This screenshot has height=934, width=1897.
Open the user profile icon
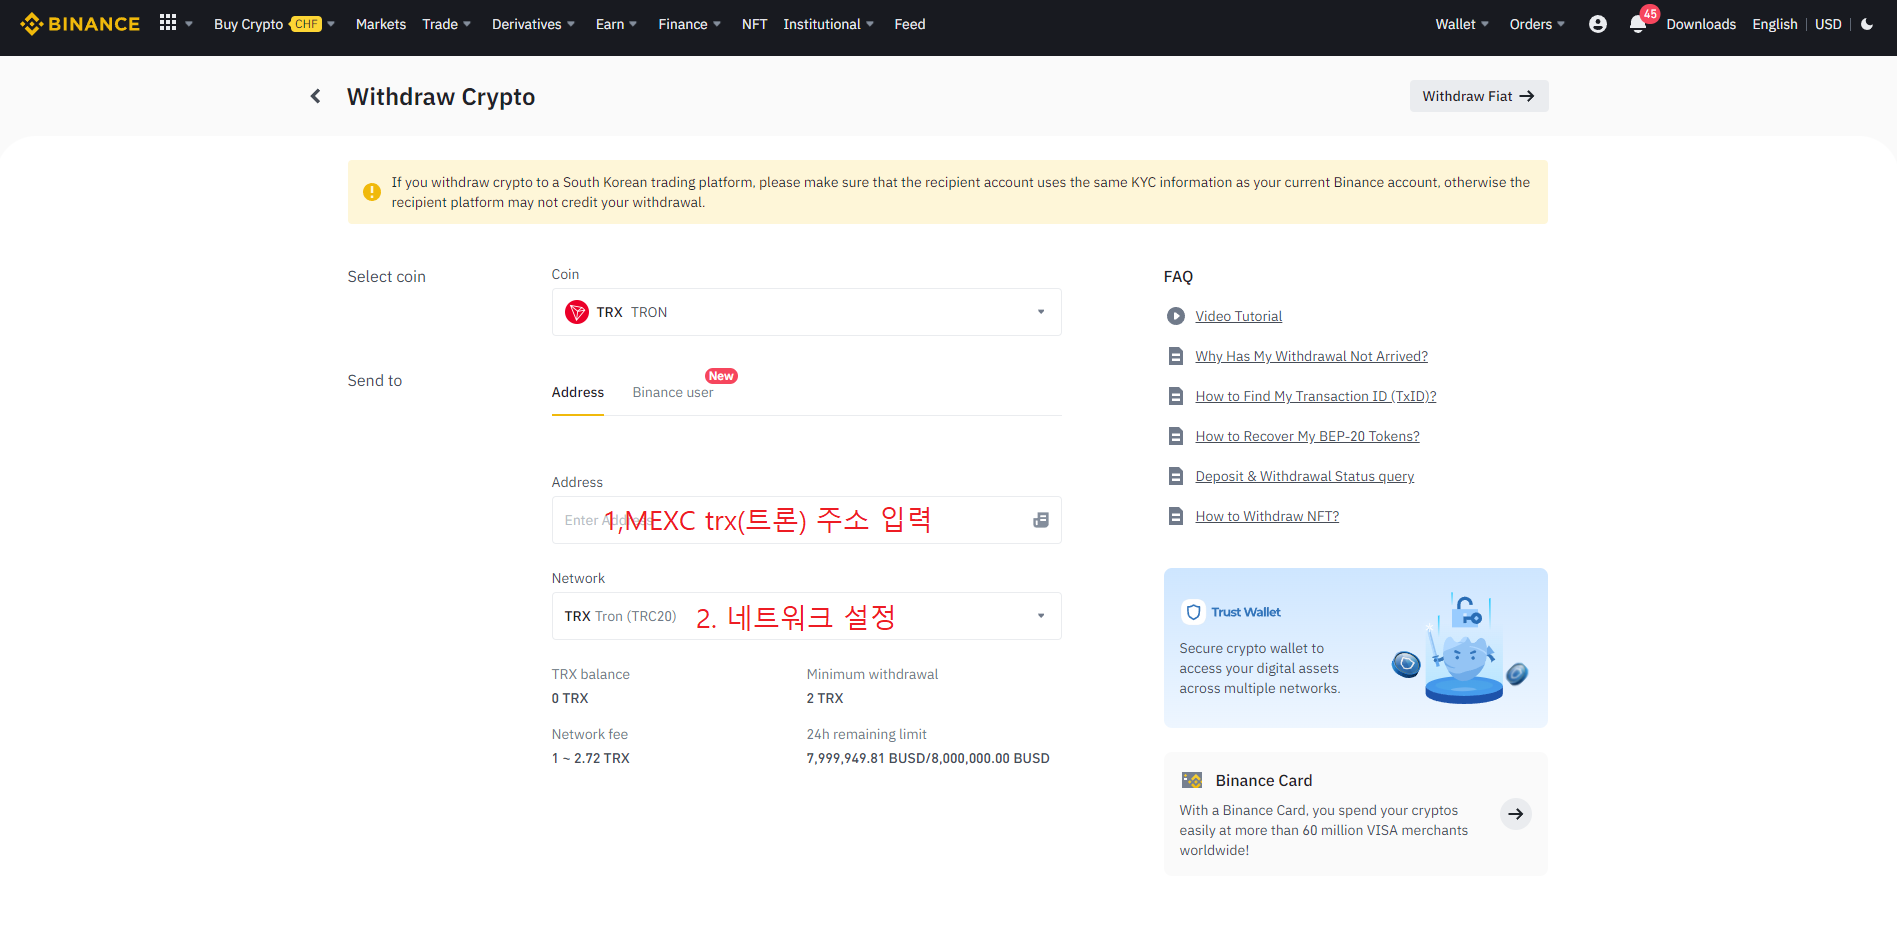1598,24
